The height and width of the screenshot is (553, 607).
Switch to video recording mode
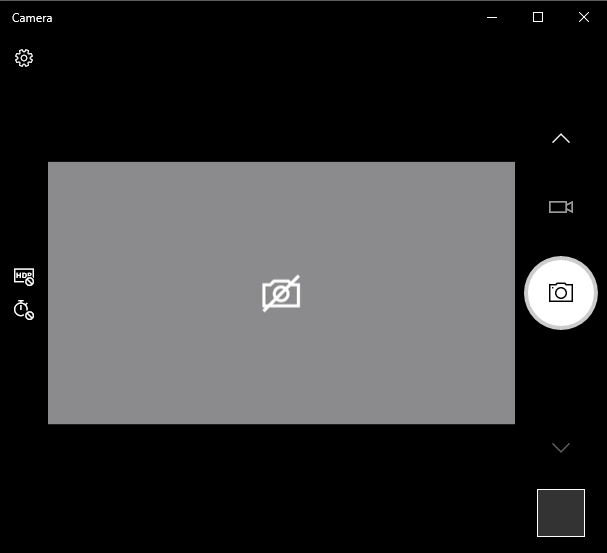pos(560,207)
